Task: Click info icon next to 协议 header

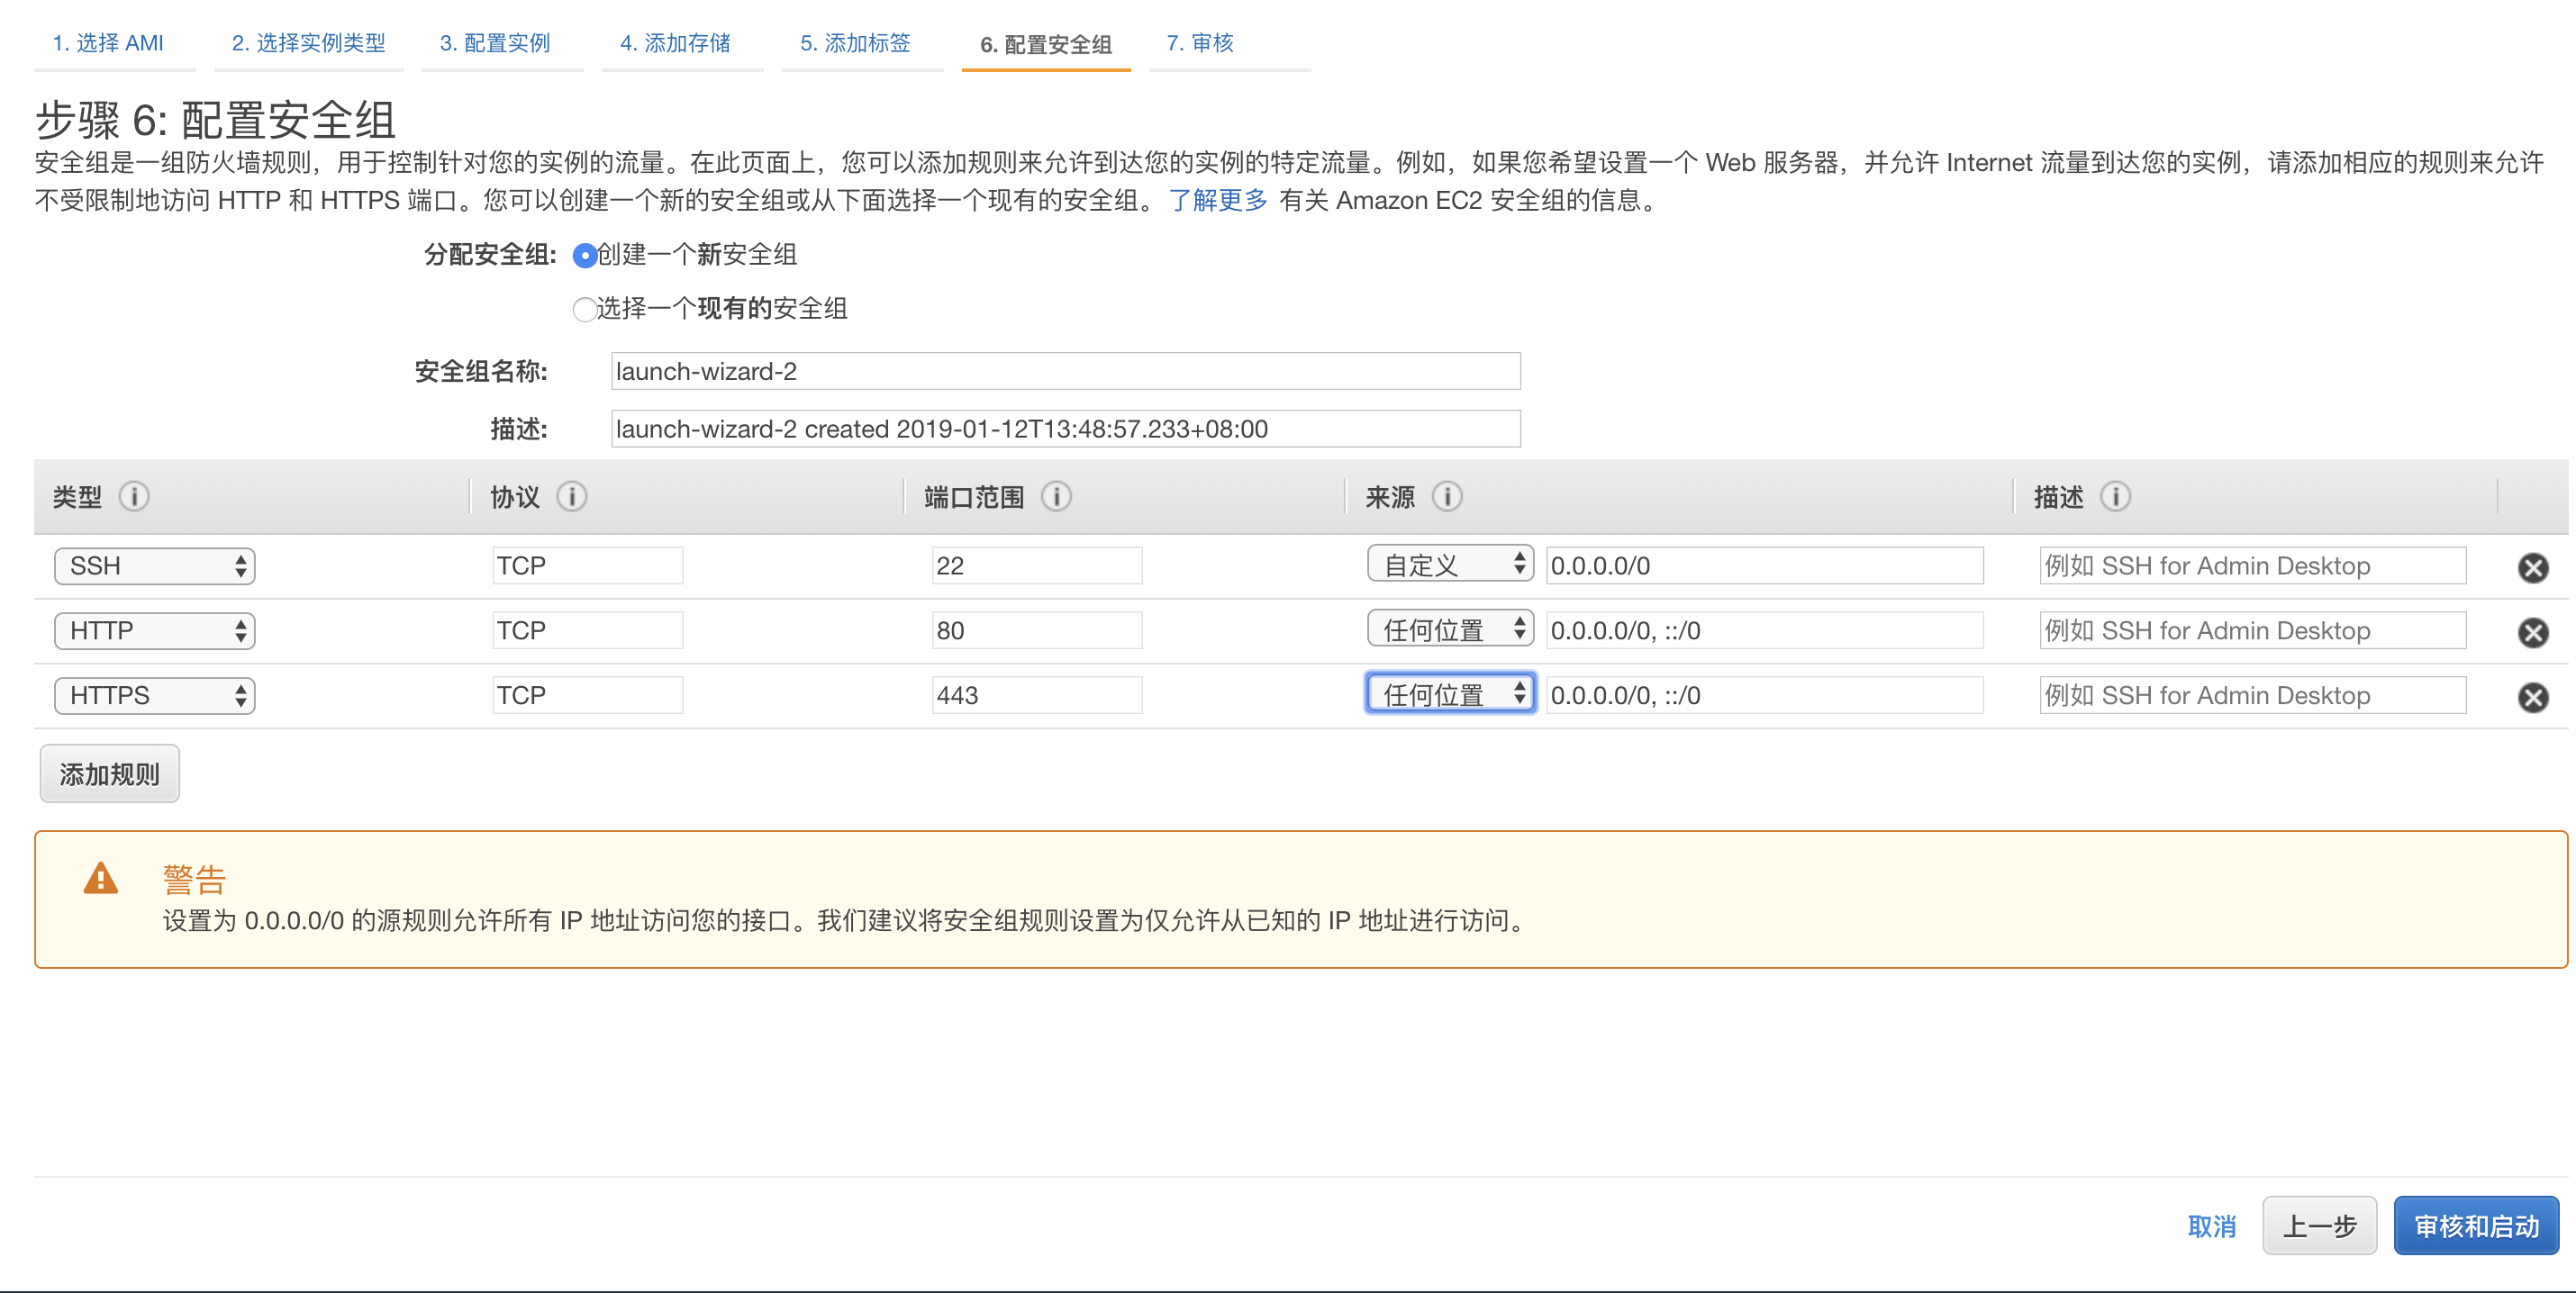Action: coord(571,496)
